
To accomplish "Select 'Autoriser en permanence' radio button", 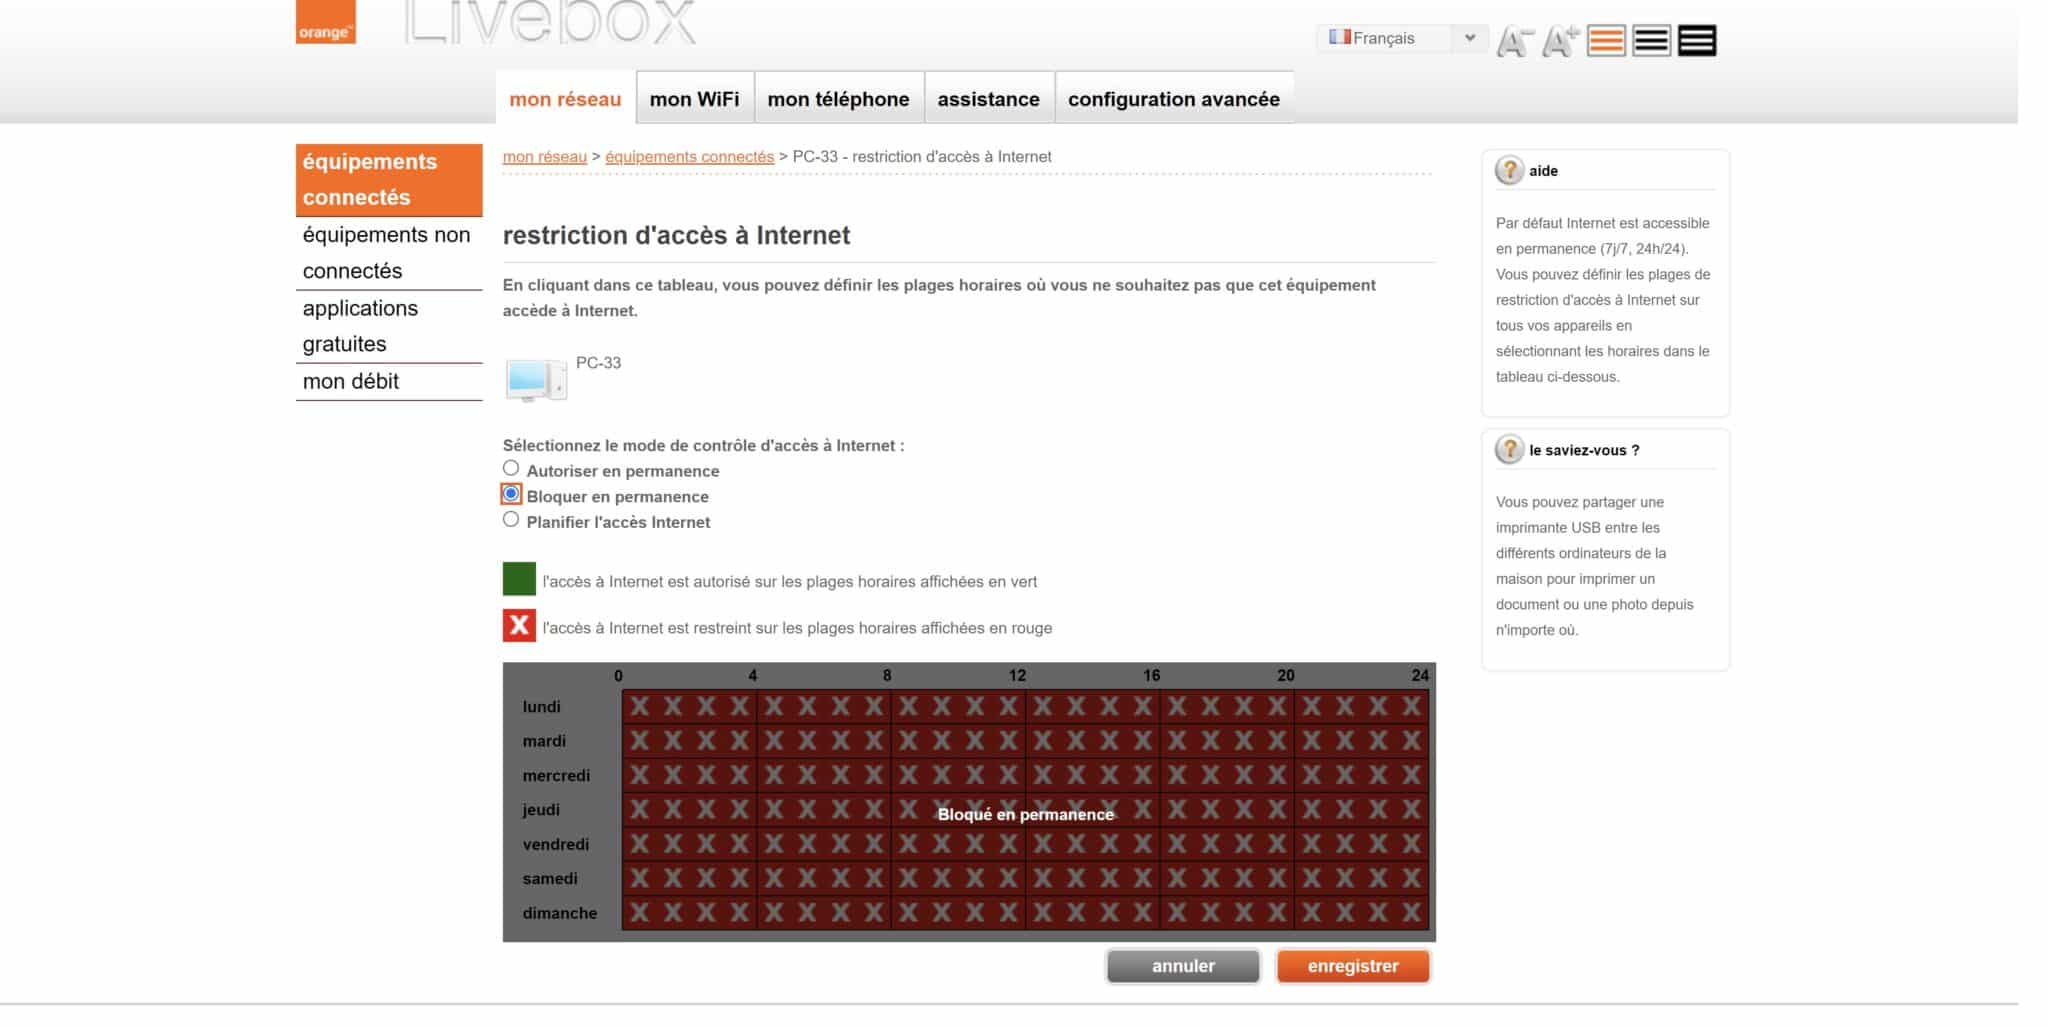I will 511,468.
